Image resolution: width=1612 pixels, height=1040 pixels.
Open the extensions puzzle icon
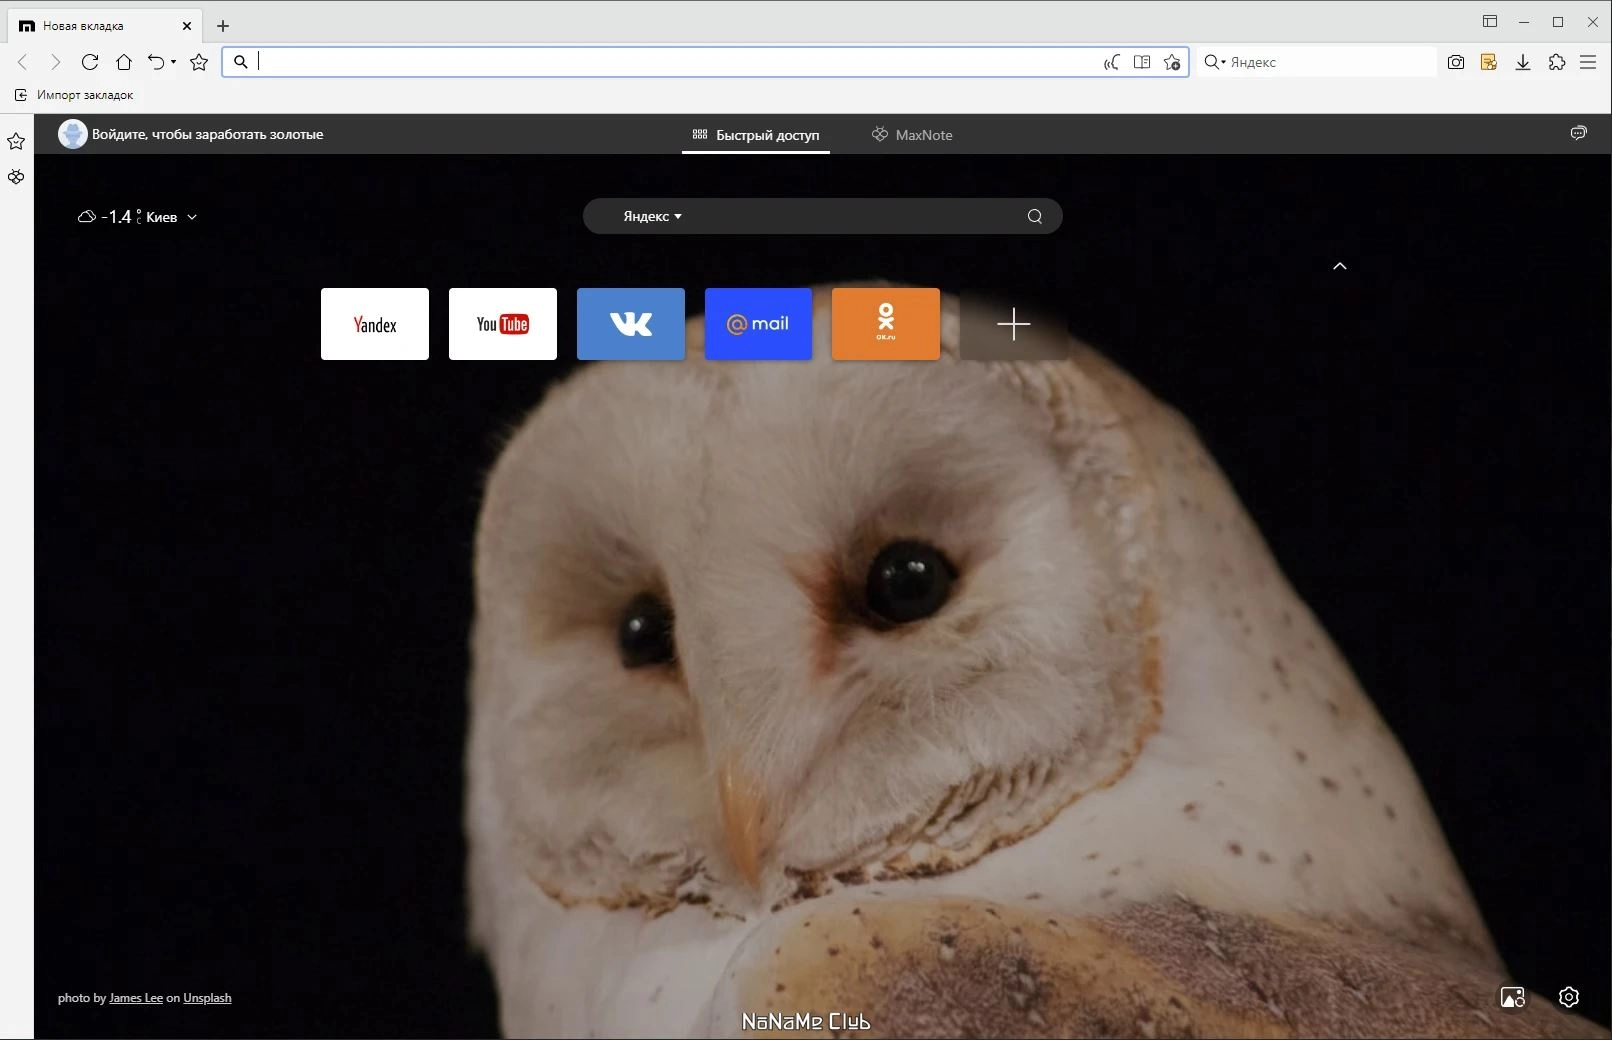click(1557, 62)
